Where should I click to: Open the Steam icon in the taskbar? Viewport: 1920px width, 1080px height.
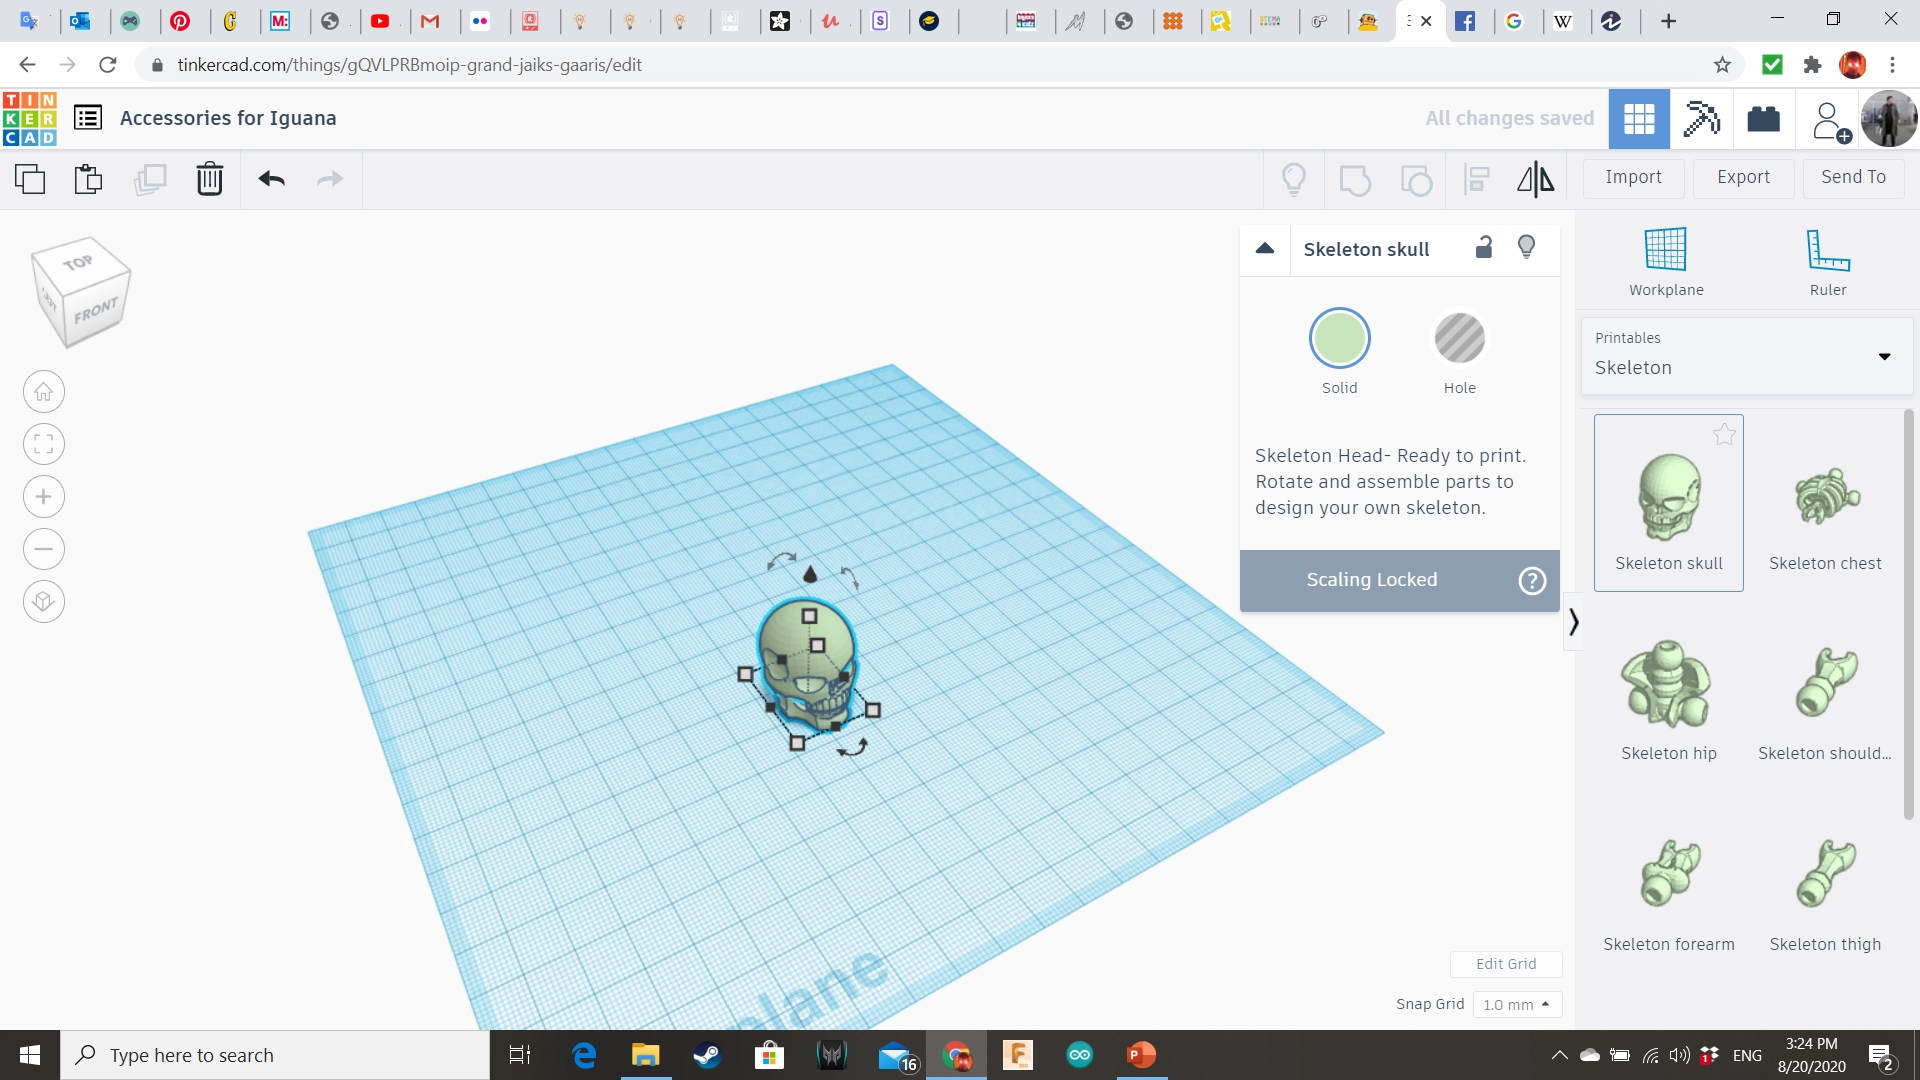[707, 1055]
